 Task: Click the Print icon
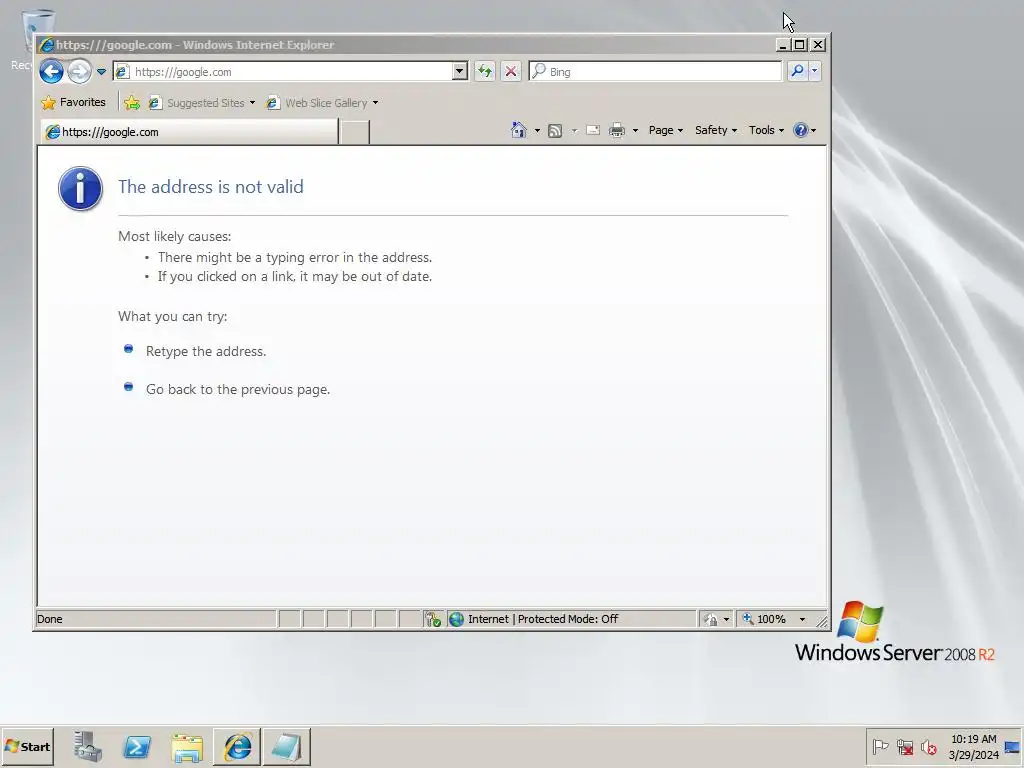tap(616, 131)
